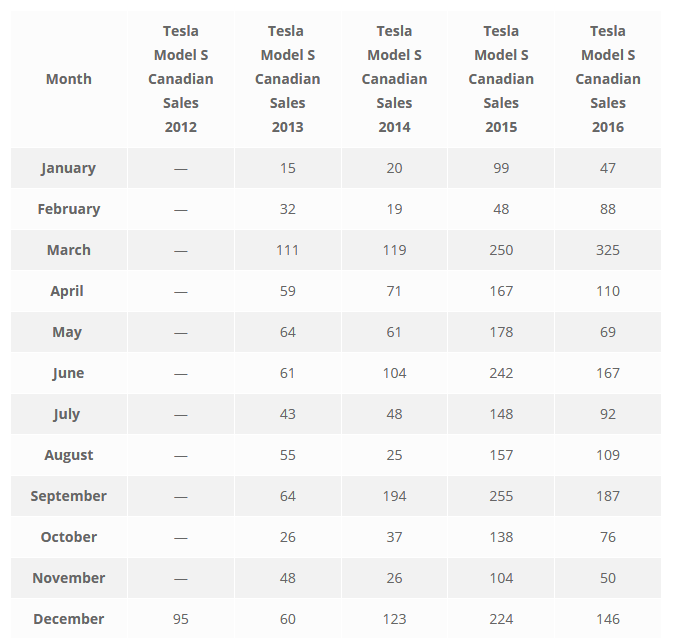Select the February 2016 value 88
The height and width of the screenshot is (638, 674).
pos(608,209)
